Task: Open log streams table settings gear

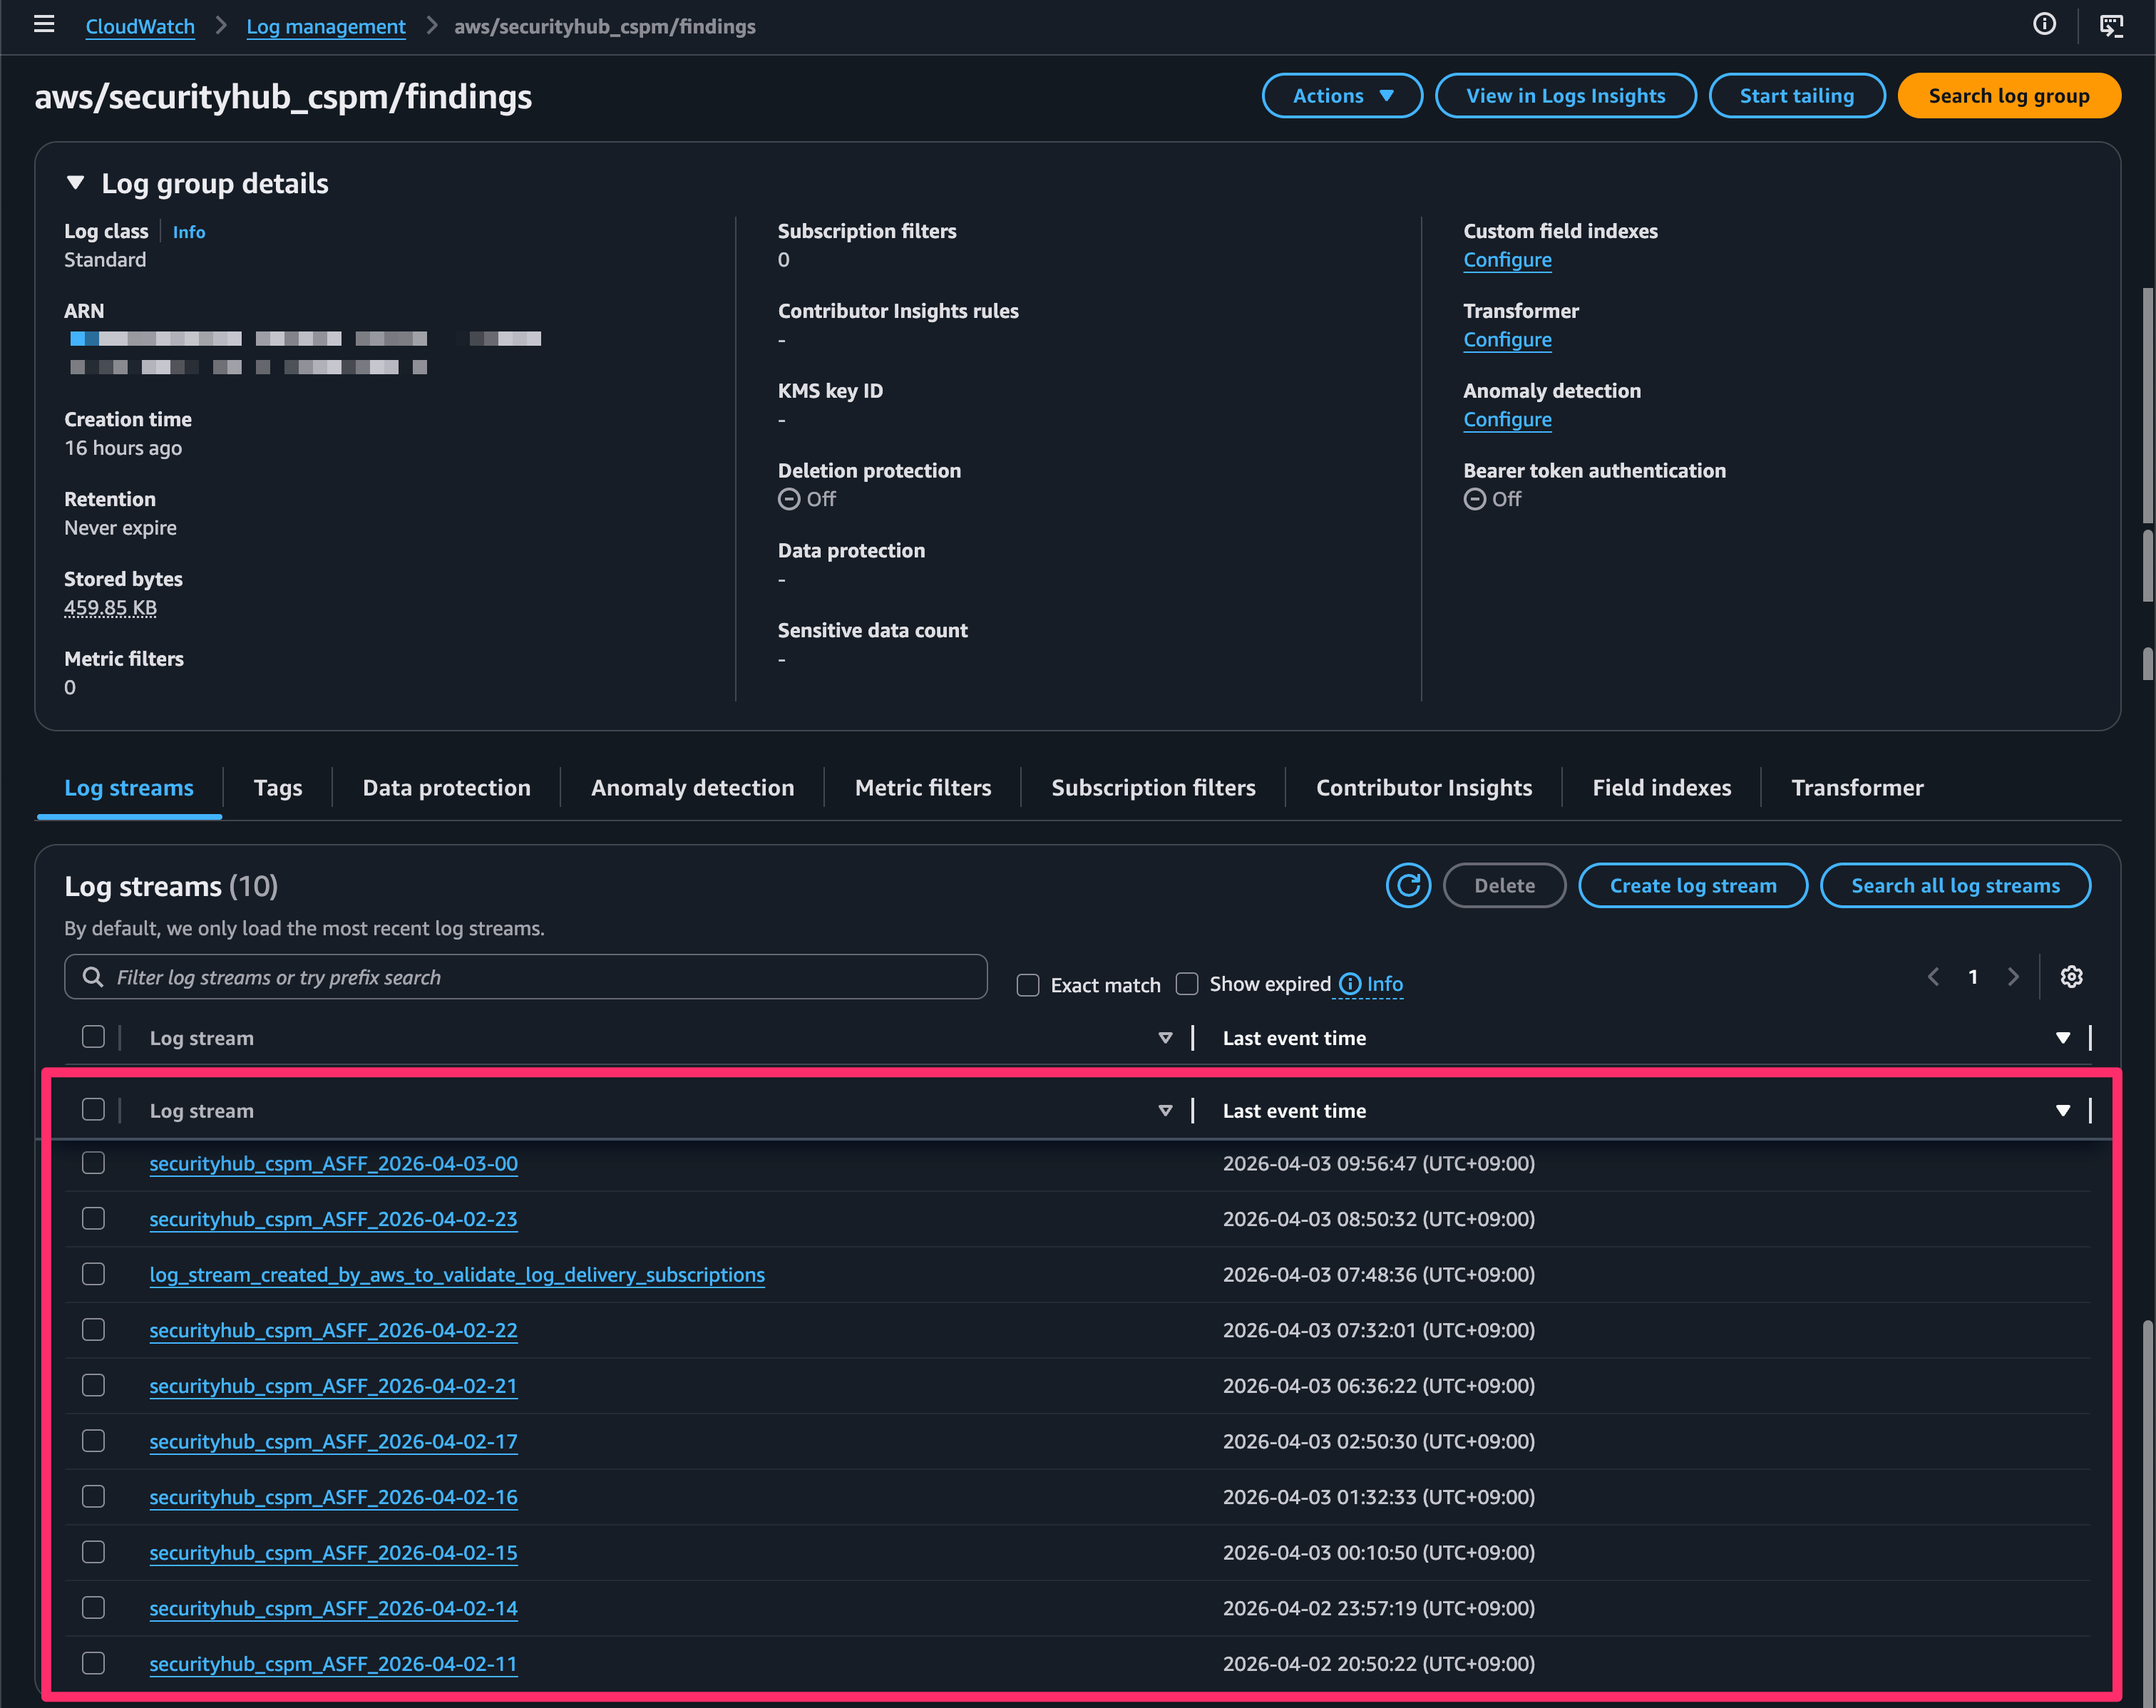Action: coord(2071,977)
